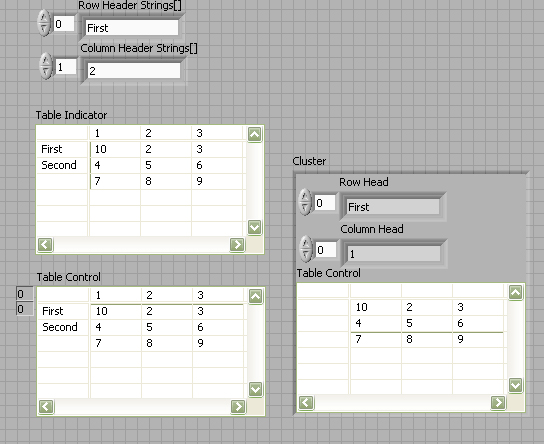
Task: Click the Column Header Strings field showing 2
Action: 134,71
